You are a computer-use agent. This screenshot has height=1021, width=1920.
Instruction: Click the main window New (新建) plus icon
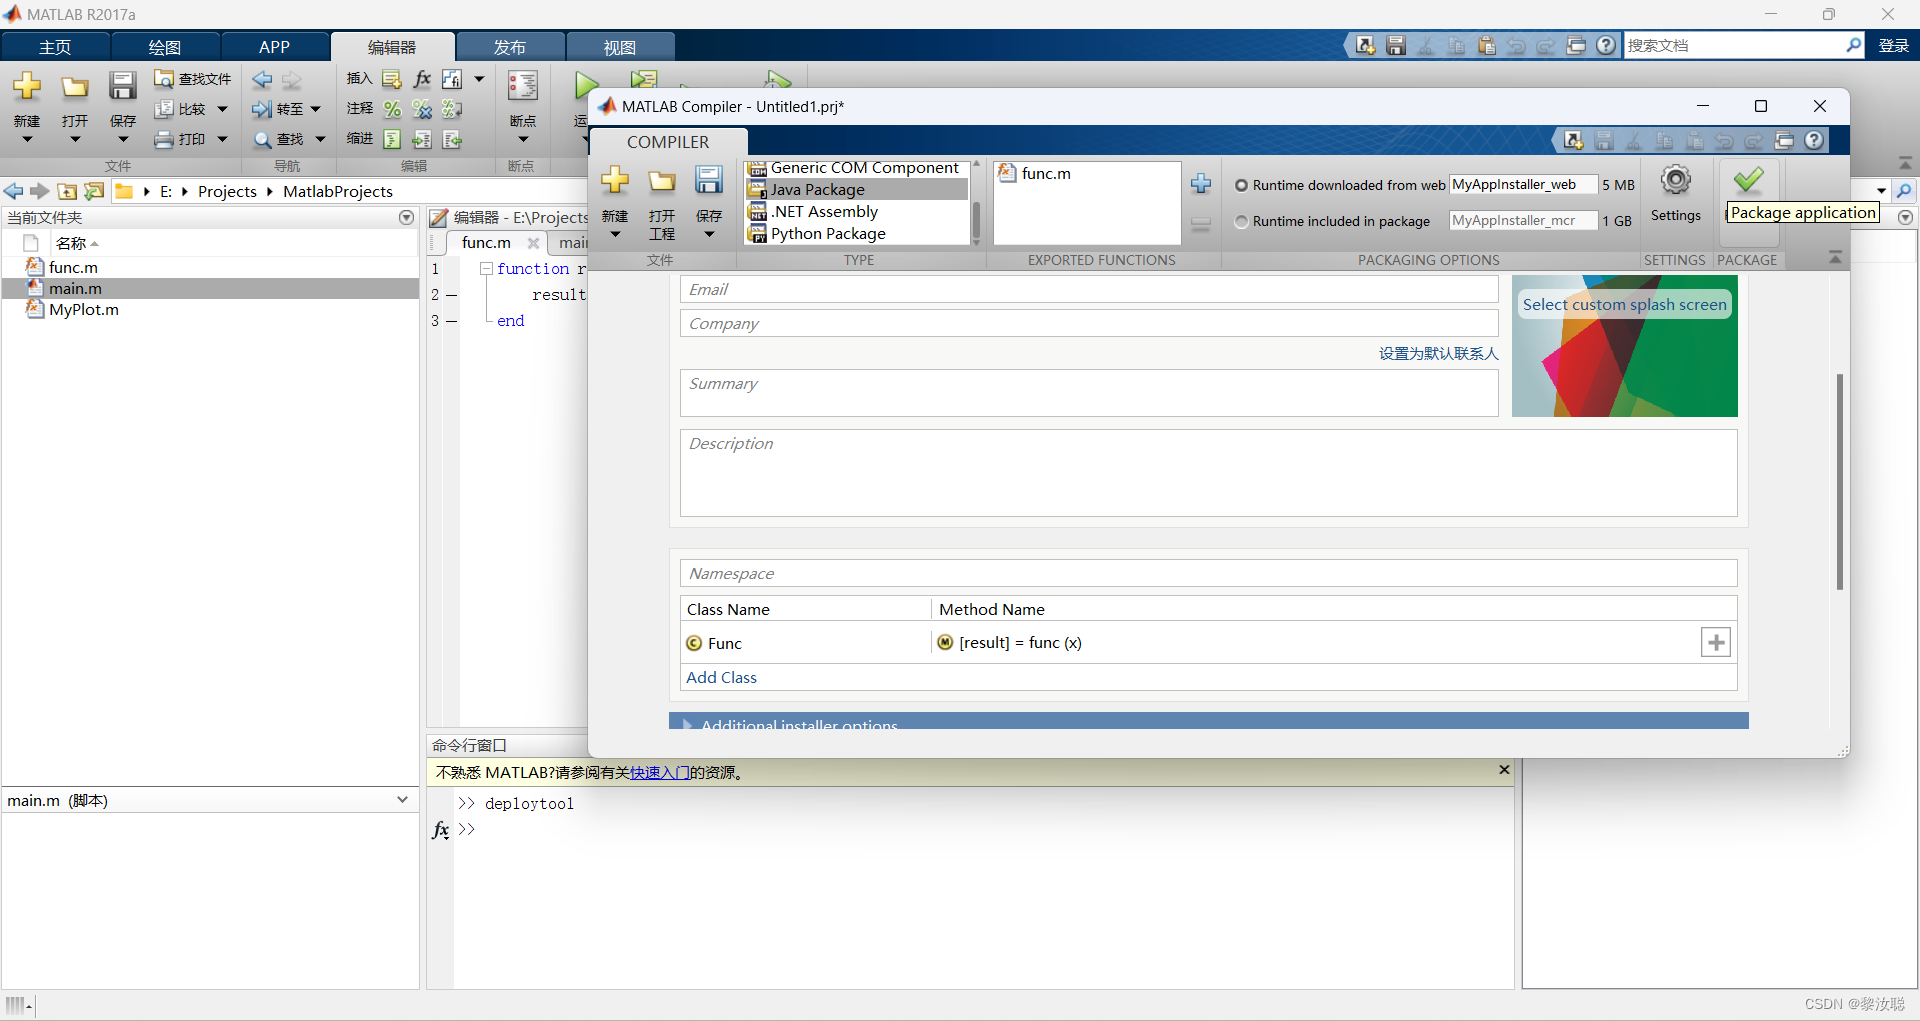point(27,86)
